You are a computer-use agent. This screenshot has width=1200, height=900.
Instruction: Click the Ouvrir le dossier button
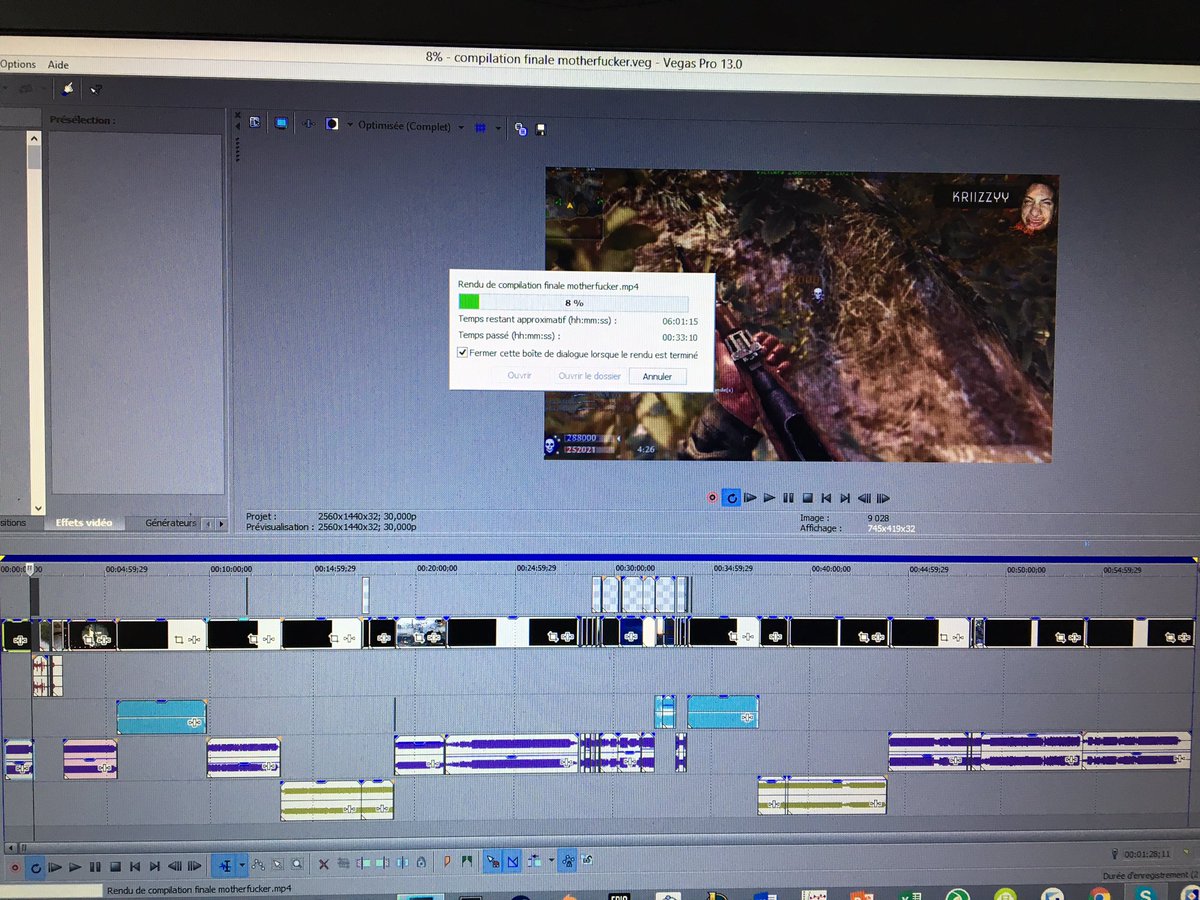point(589,376)
